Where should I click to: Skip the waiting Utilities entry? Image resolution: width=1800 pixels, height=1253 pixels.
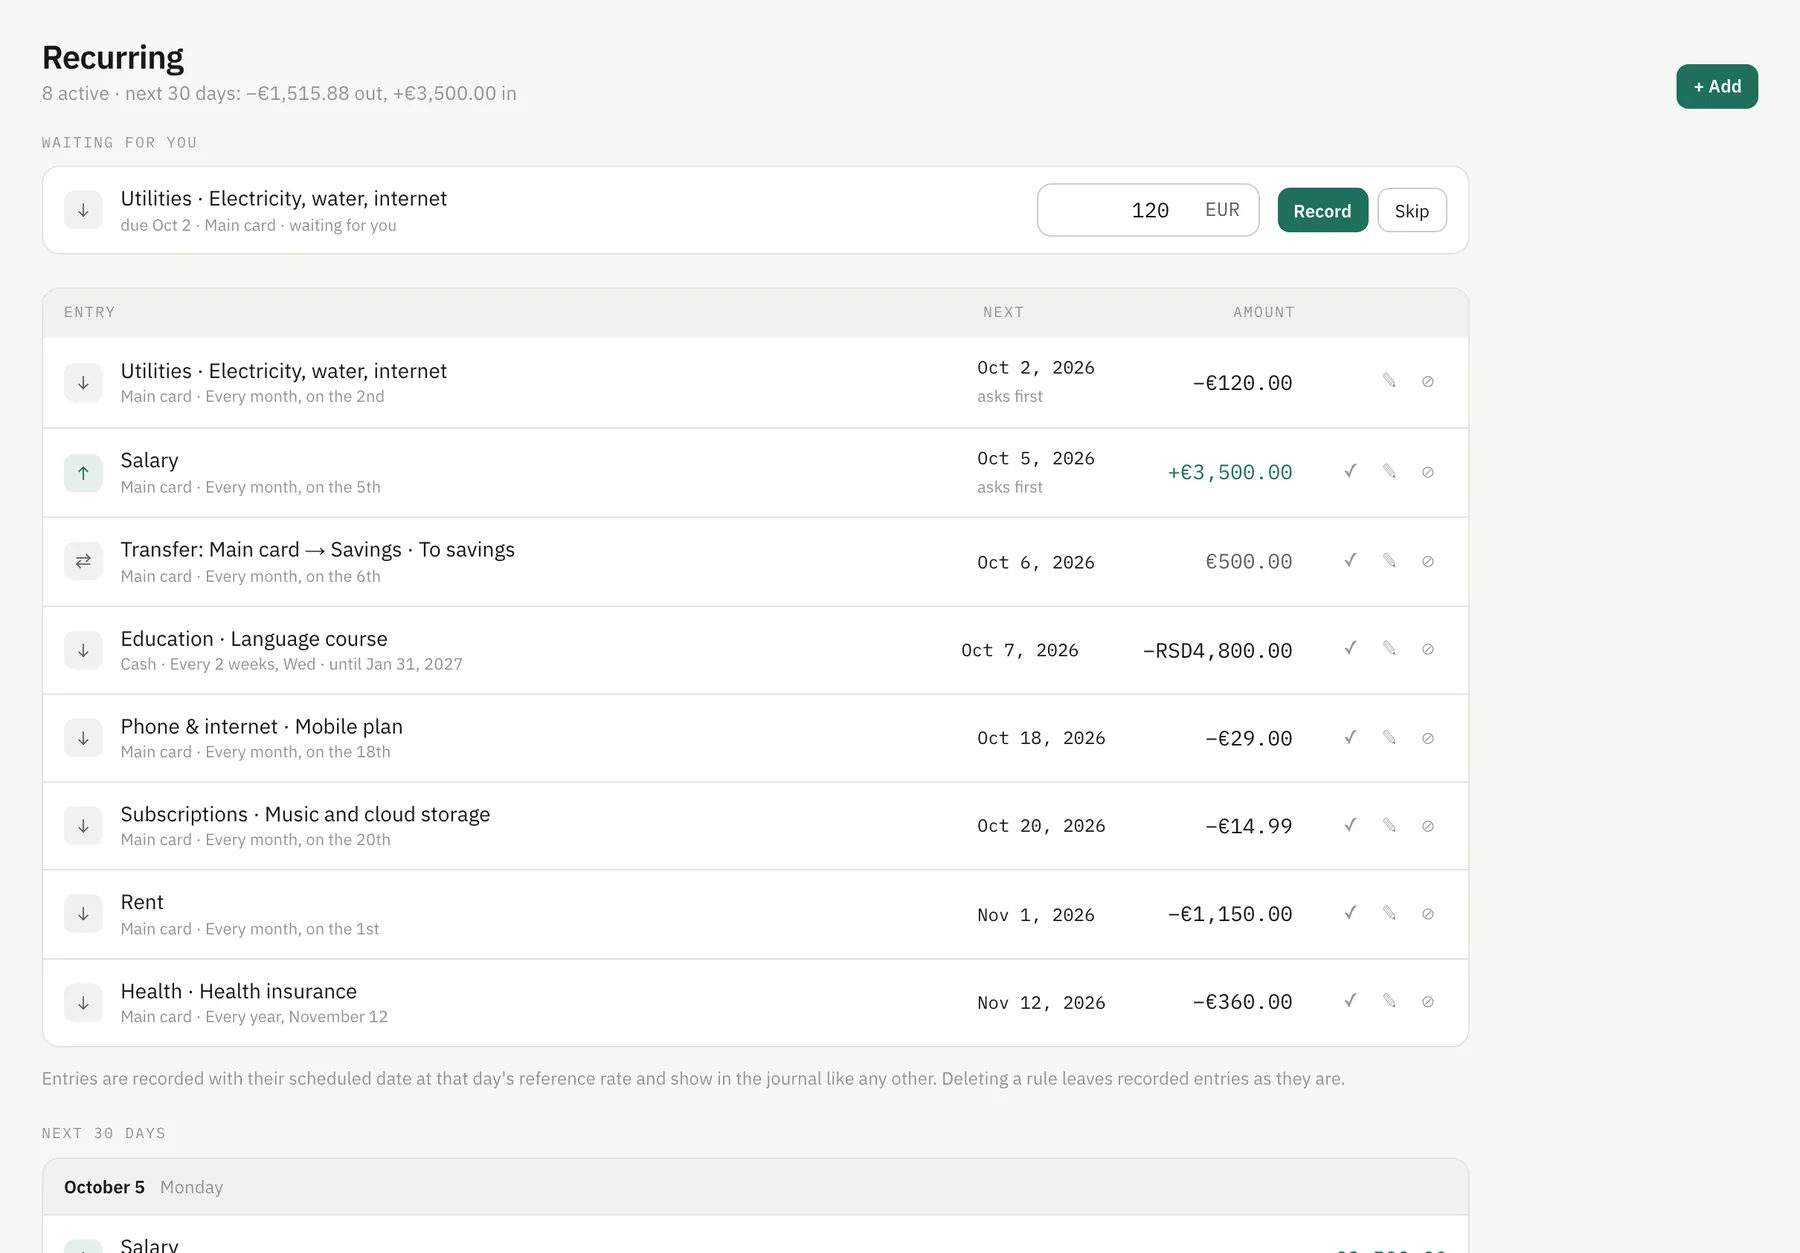point(1412,210)
